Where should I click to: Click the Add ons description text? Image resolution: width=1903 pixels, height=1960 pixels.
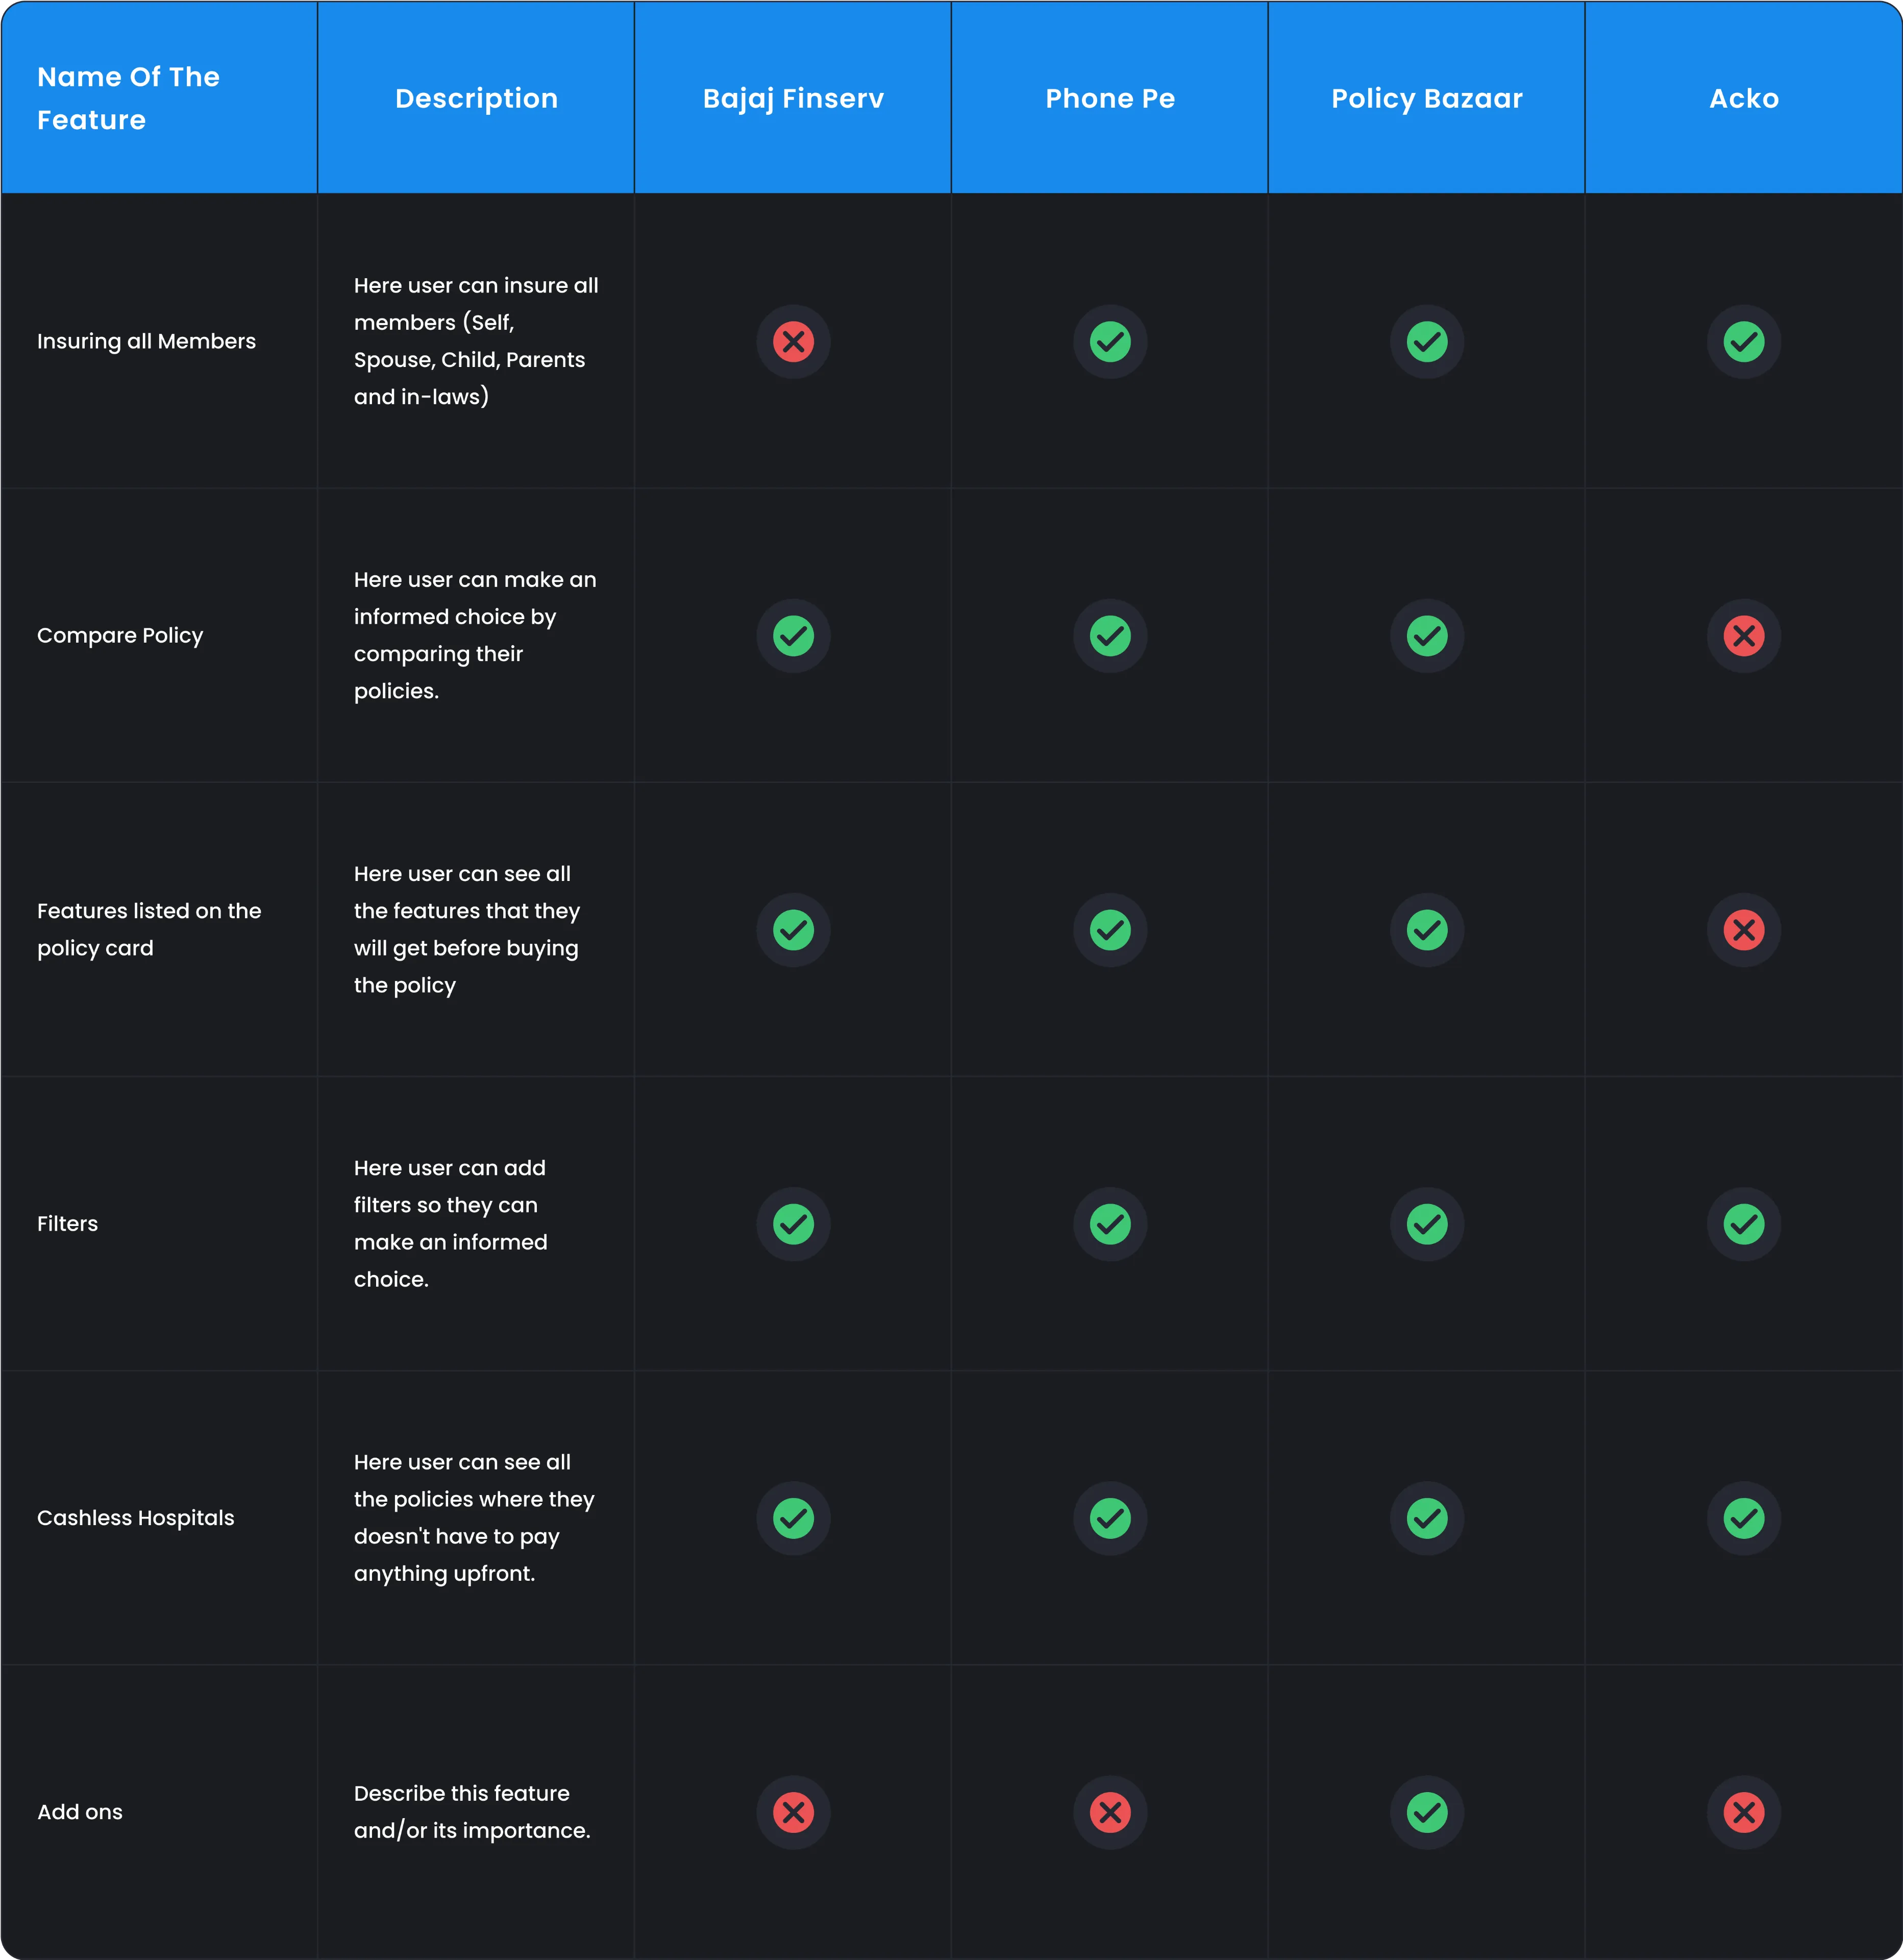(x=472, y=1812)
